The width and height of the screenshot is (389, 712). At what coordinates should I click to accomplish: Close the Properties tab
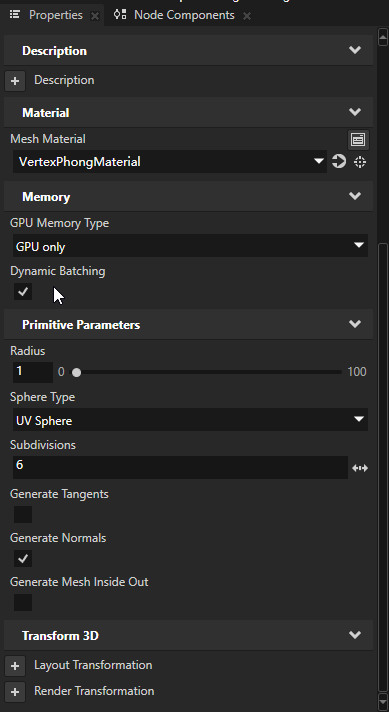(x=95, y=16)
